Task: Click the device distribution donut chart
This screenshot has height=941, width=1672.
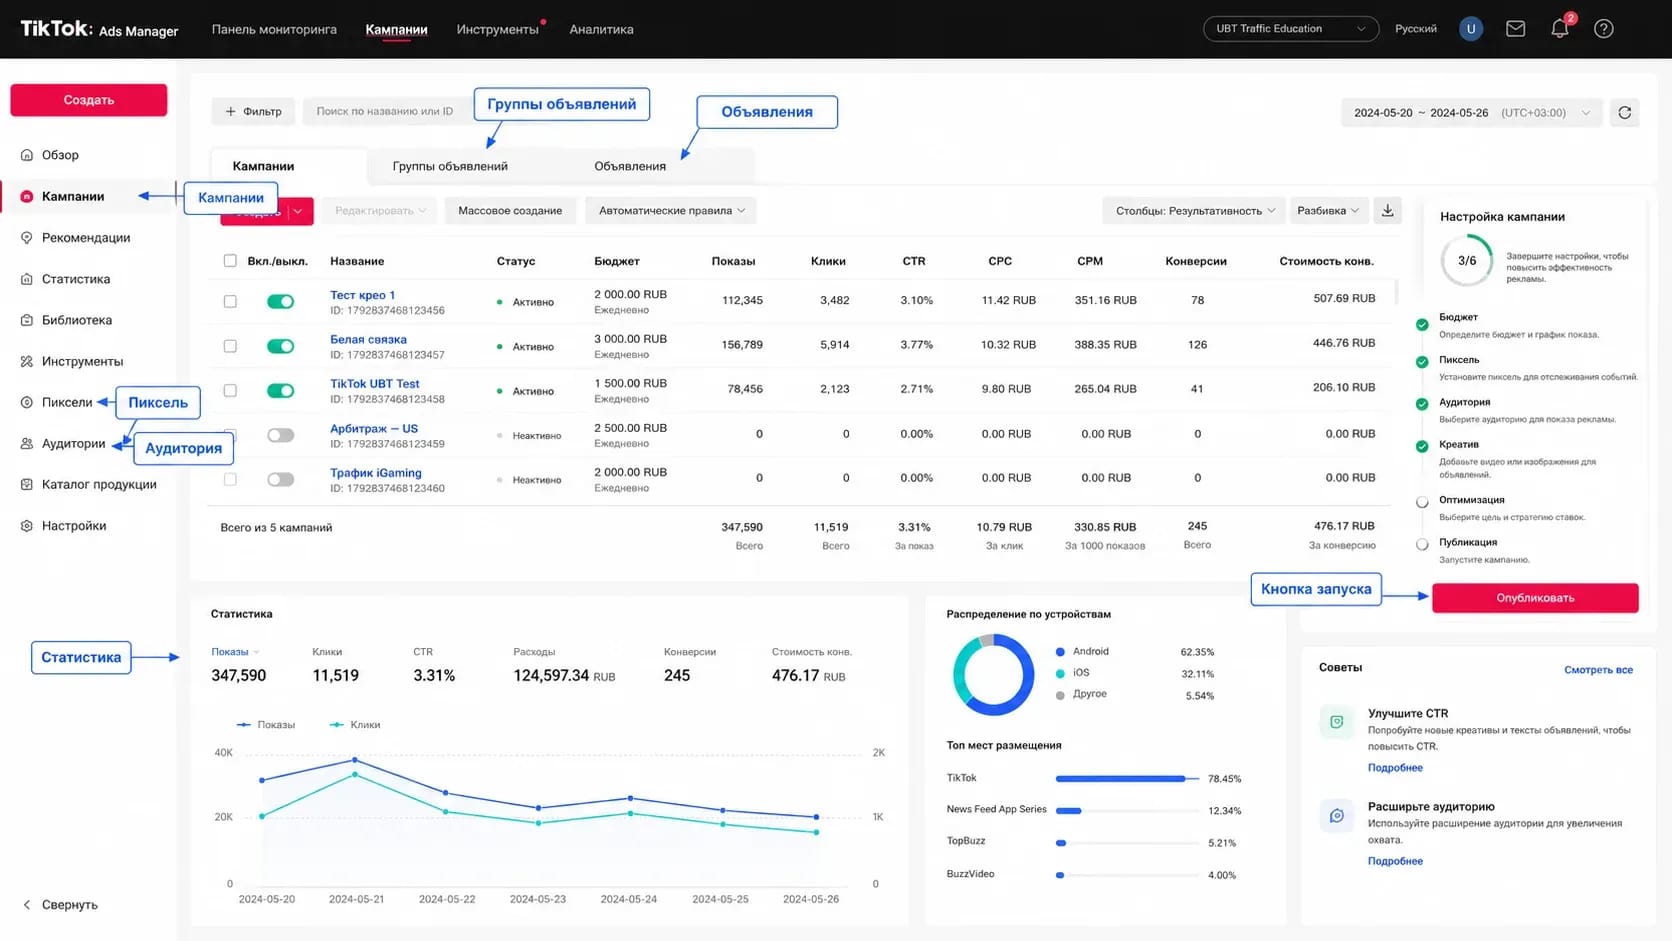Action: click(993, 674)
